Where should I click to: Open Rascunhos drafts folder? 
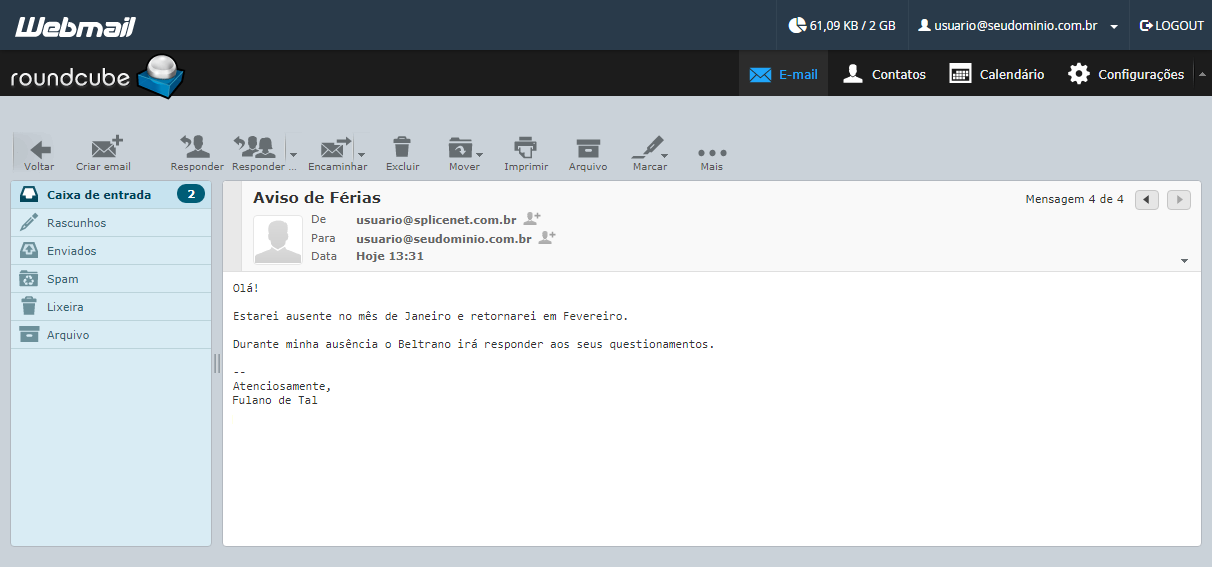click(111, 223)
